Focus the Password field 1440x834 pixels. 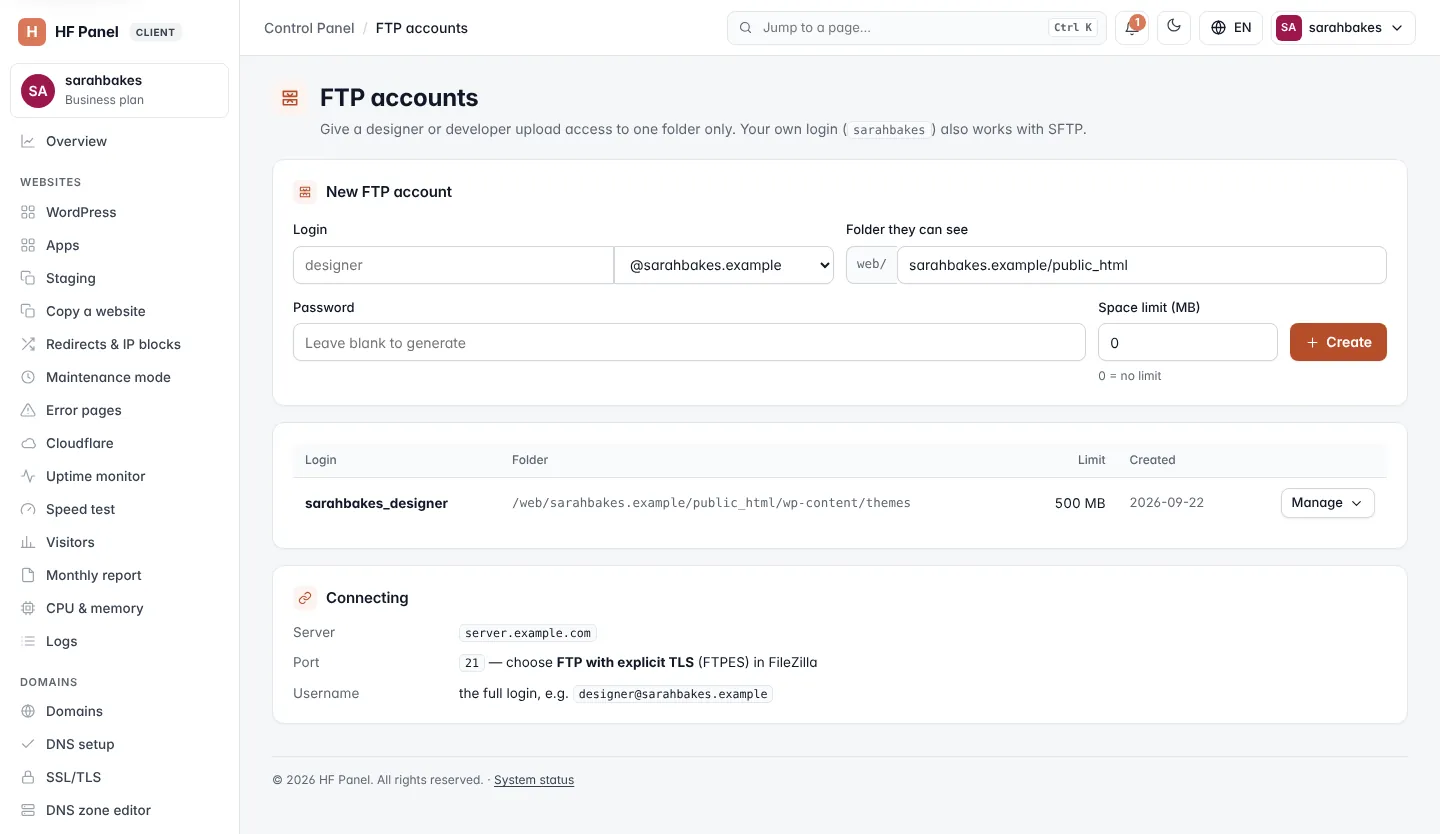(x=689, y=342)
